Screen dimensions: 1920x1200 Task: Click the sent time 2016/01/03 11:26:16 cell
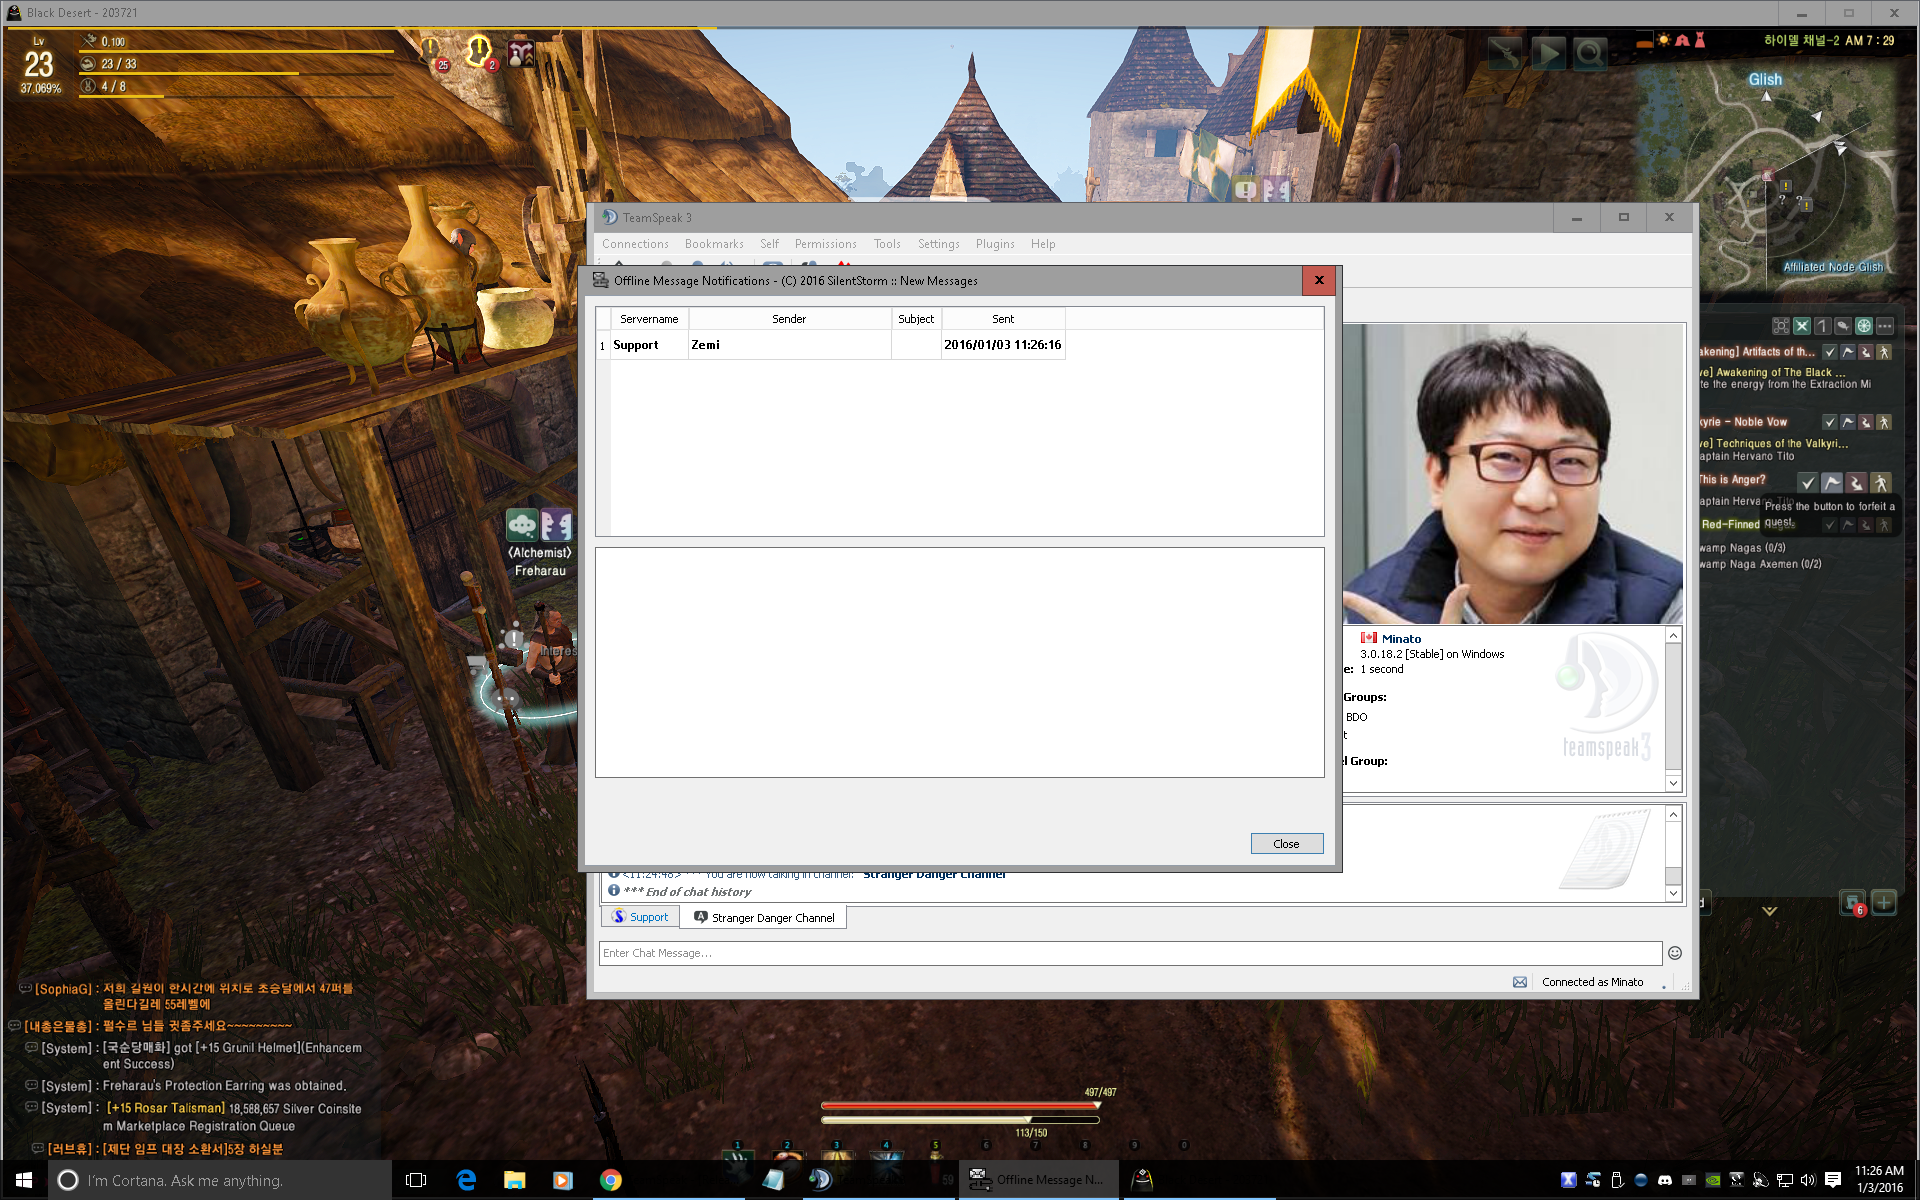pyautogui.click(x=1003, y=345)
